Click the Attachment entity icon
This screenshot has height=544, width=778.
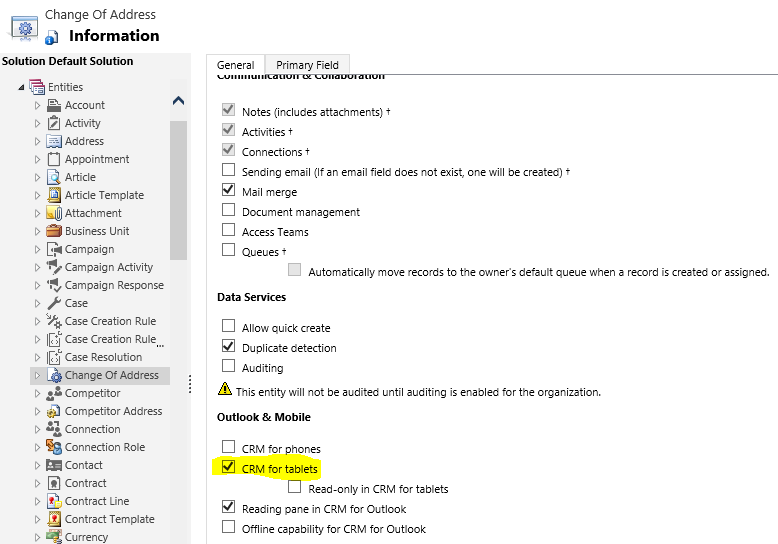(x=54, y=213)
